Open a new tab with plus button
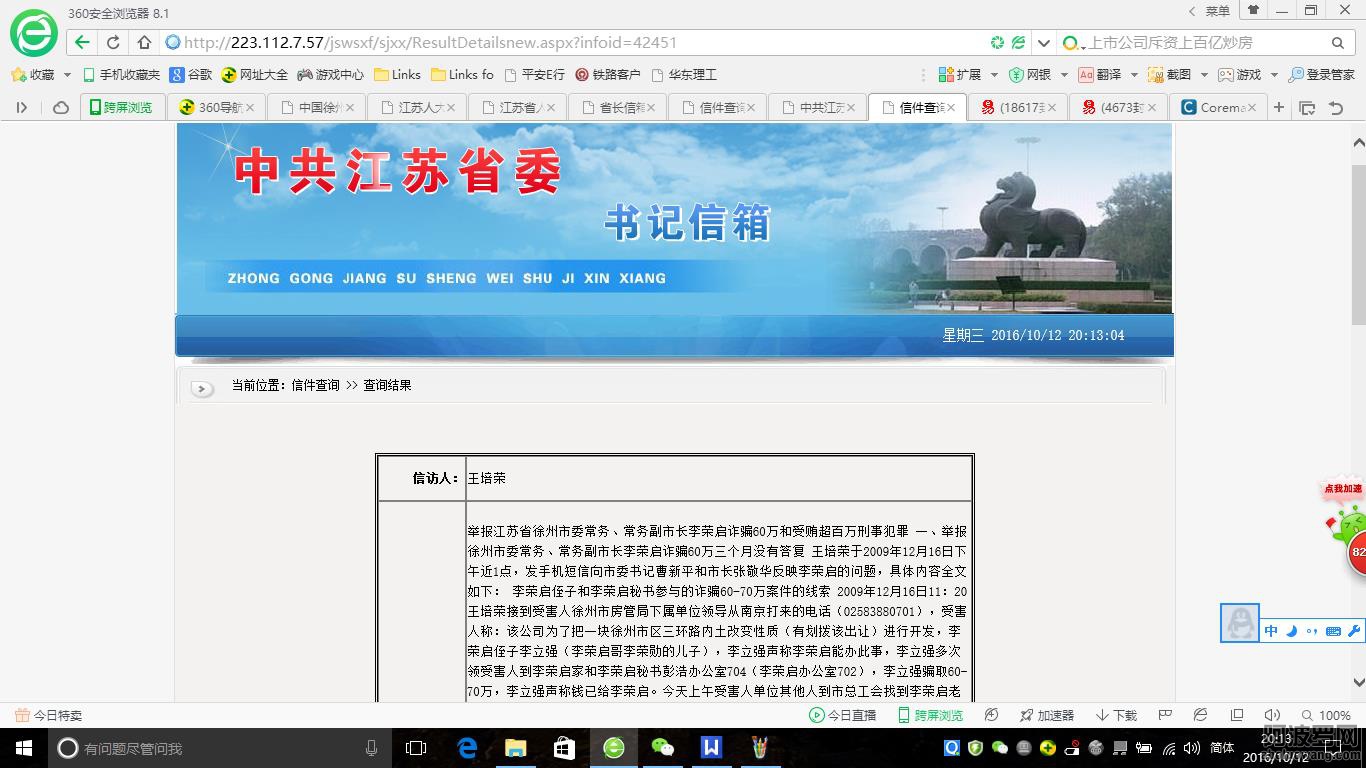 click(x=1278, y=107)
